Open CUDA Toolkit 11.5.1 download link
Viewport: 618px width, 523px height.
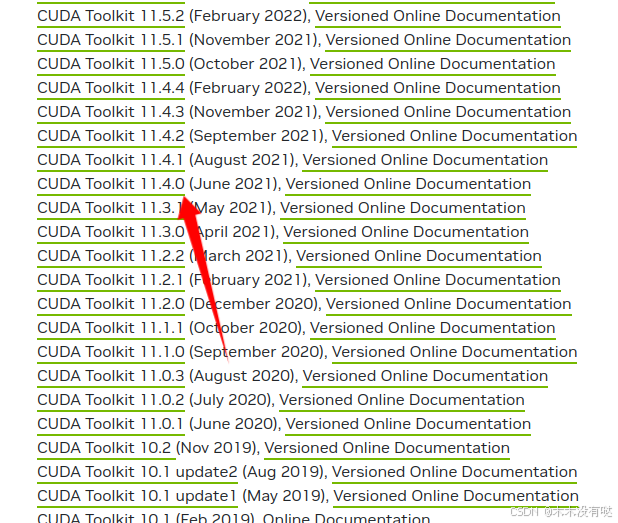(111, 40)
